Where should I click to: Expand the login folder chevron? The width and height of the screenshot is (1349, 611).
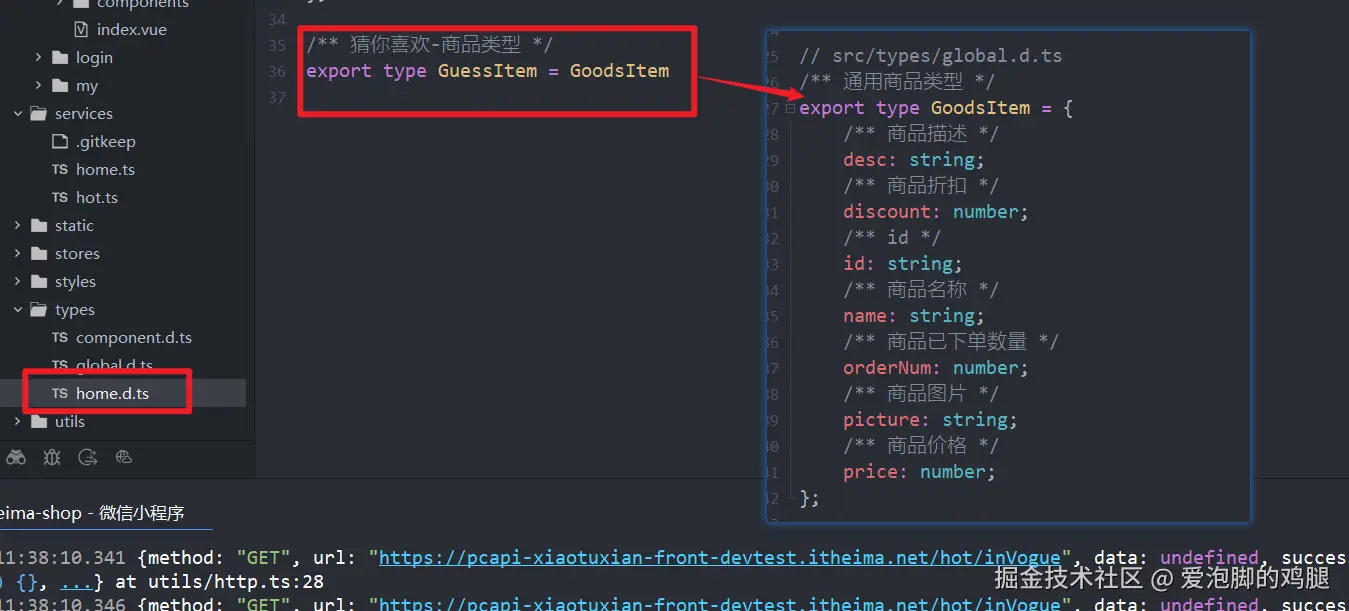click(x=38, y=58)
